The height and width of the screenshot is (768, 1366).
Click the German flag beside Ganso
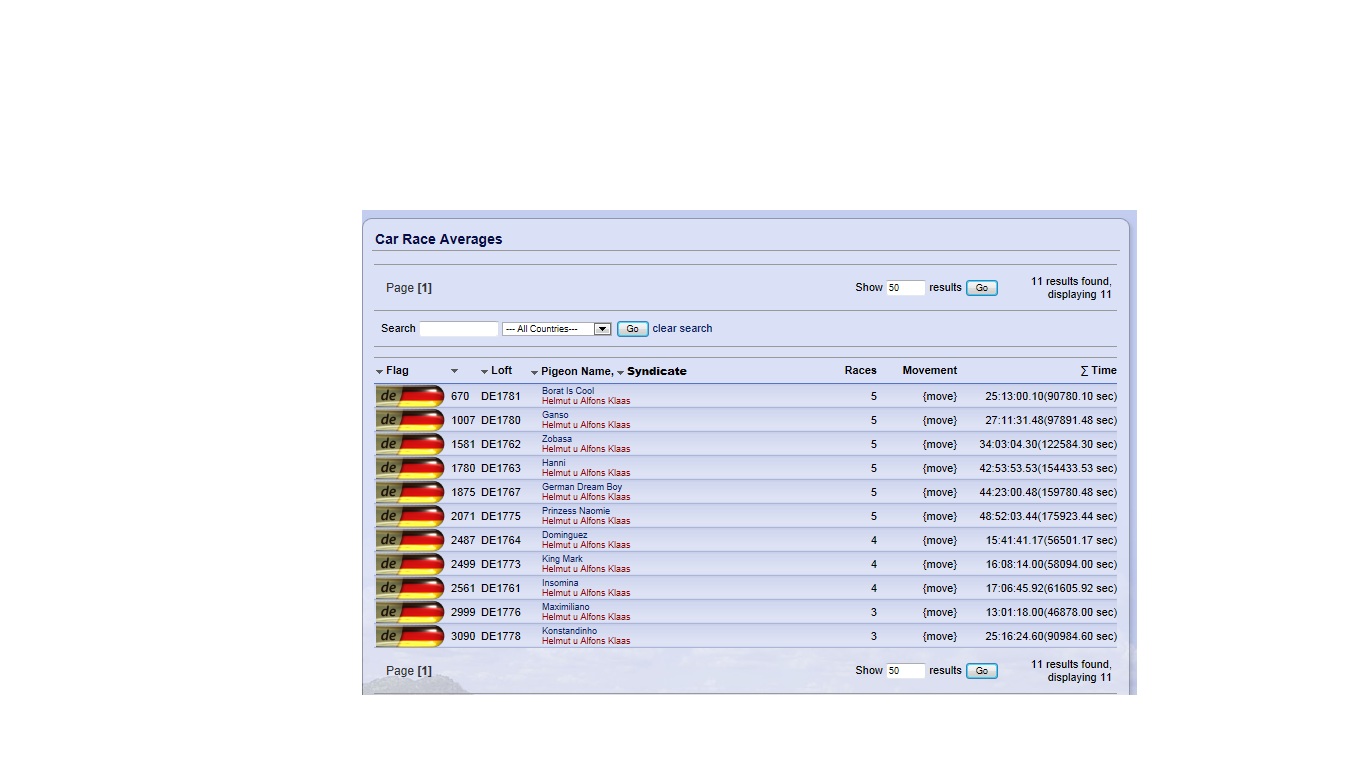tap(410, 420)
